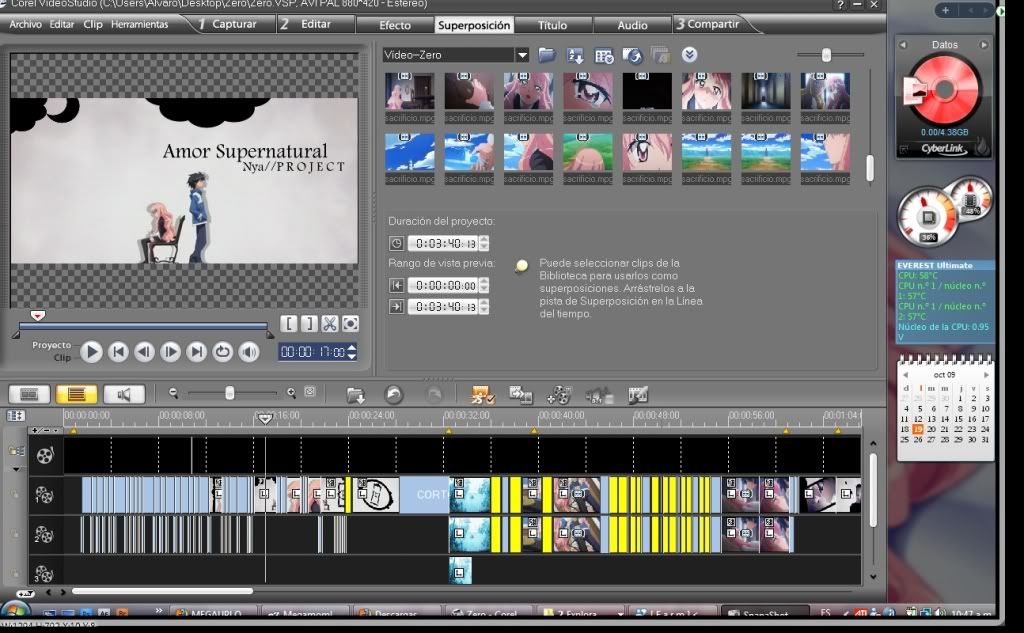
Task: Open the show-all-tracks icon left of ruler
Action: (x=16, y=415)
